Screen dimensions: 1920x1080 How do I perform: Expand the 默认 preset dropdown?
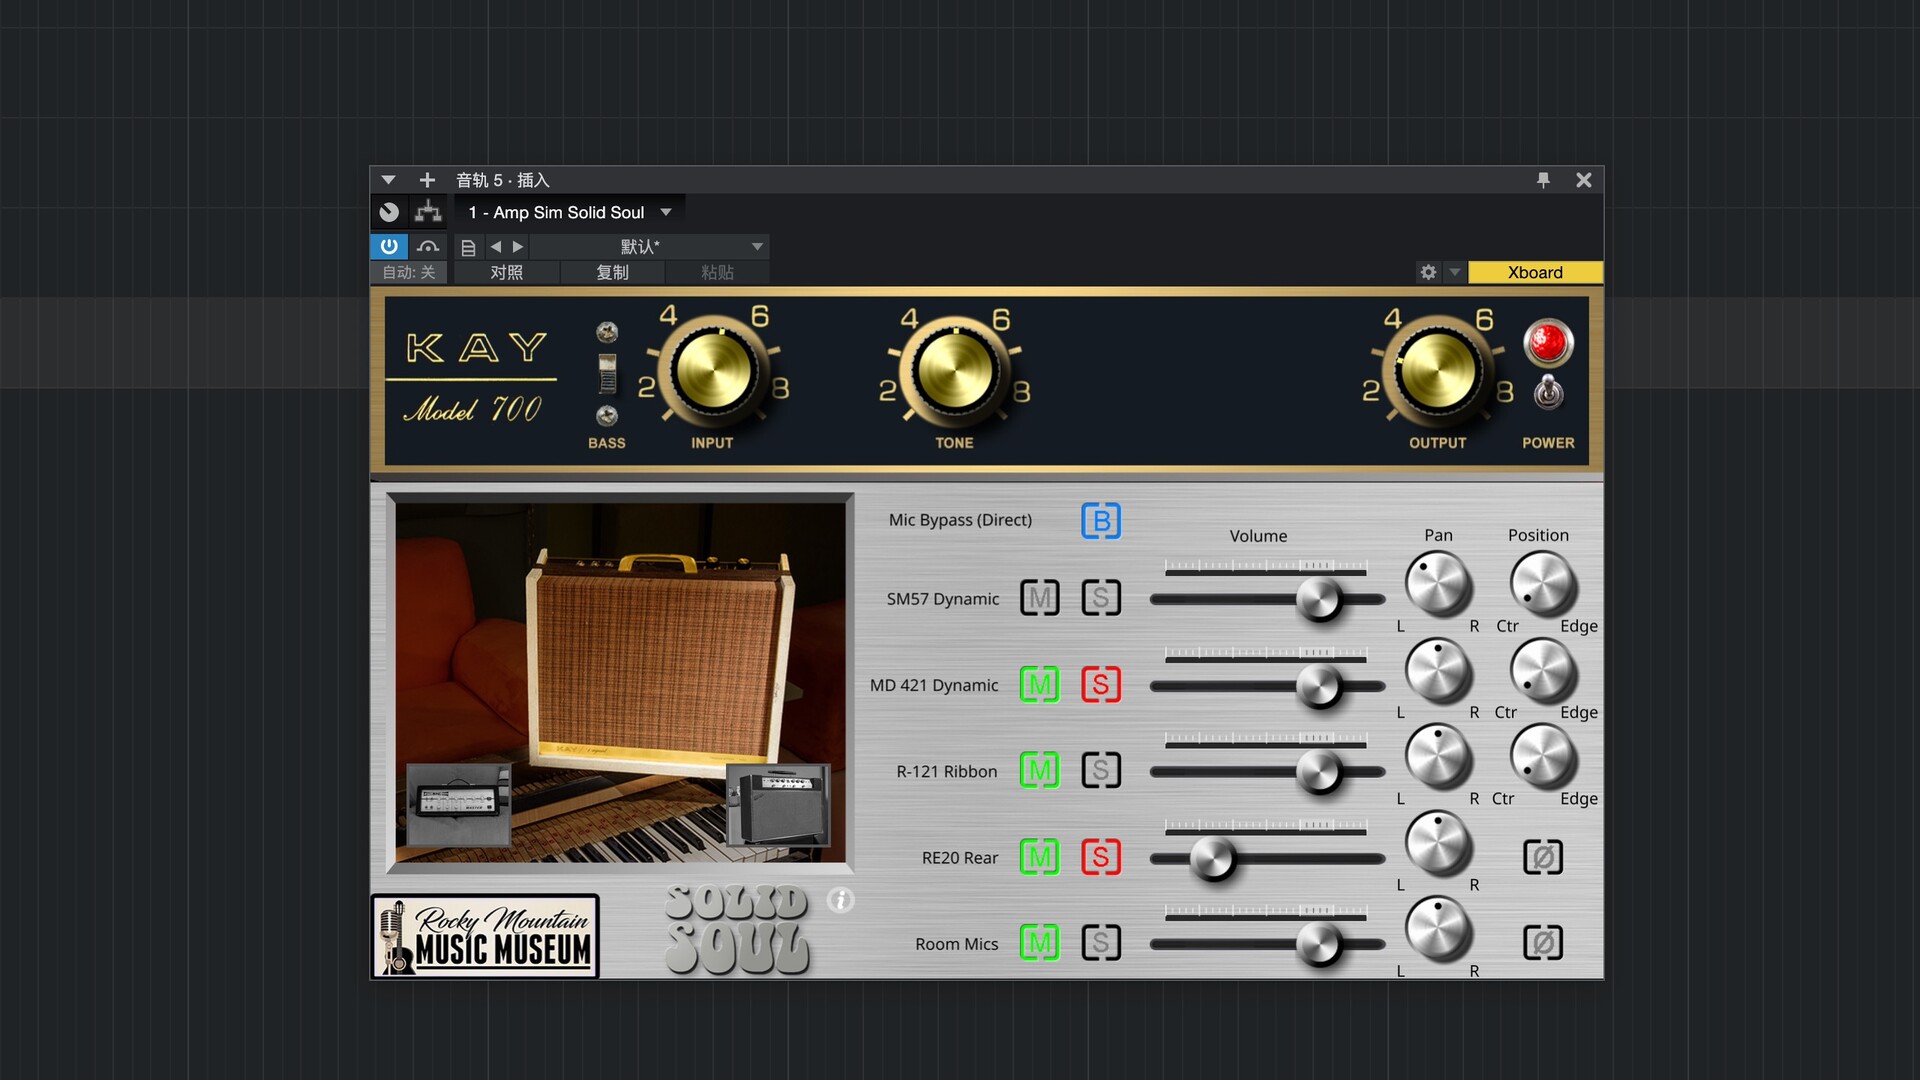(x=757, y=246)
